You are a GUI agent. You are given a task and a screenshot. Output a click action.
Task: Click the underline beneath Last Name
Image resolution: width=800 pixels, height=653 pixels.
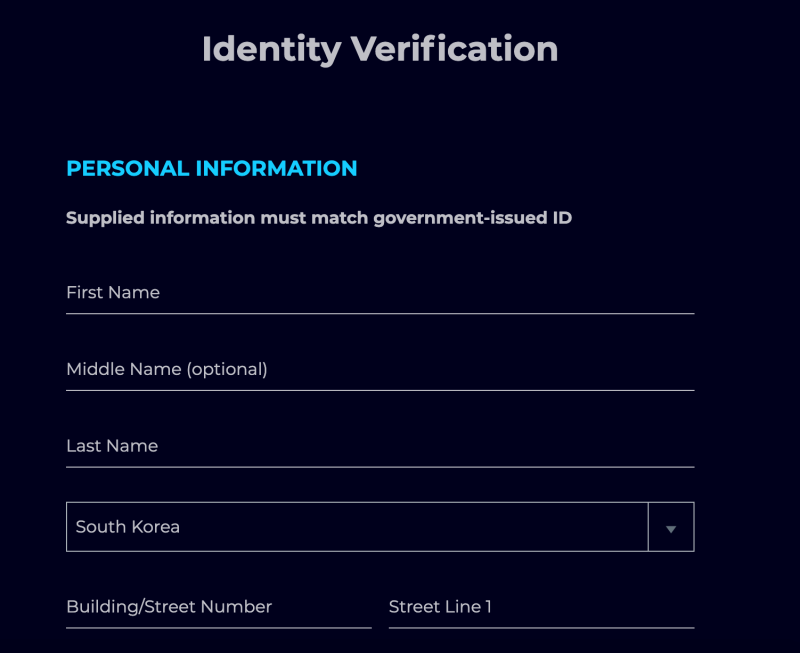pyautogui.click(x=380, y=467)
